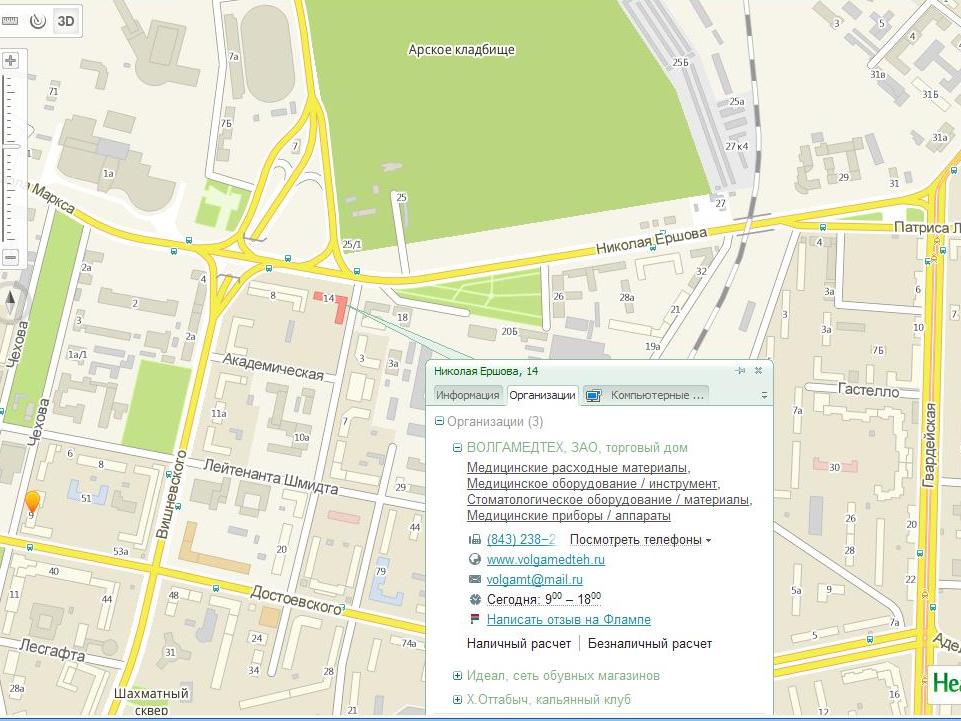Select the ruler measurement tool
Screen dimensions: 961x721
(10, 20)
